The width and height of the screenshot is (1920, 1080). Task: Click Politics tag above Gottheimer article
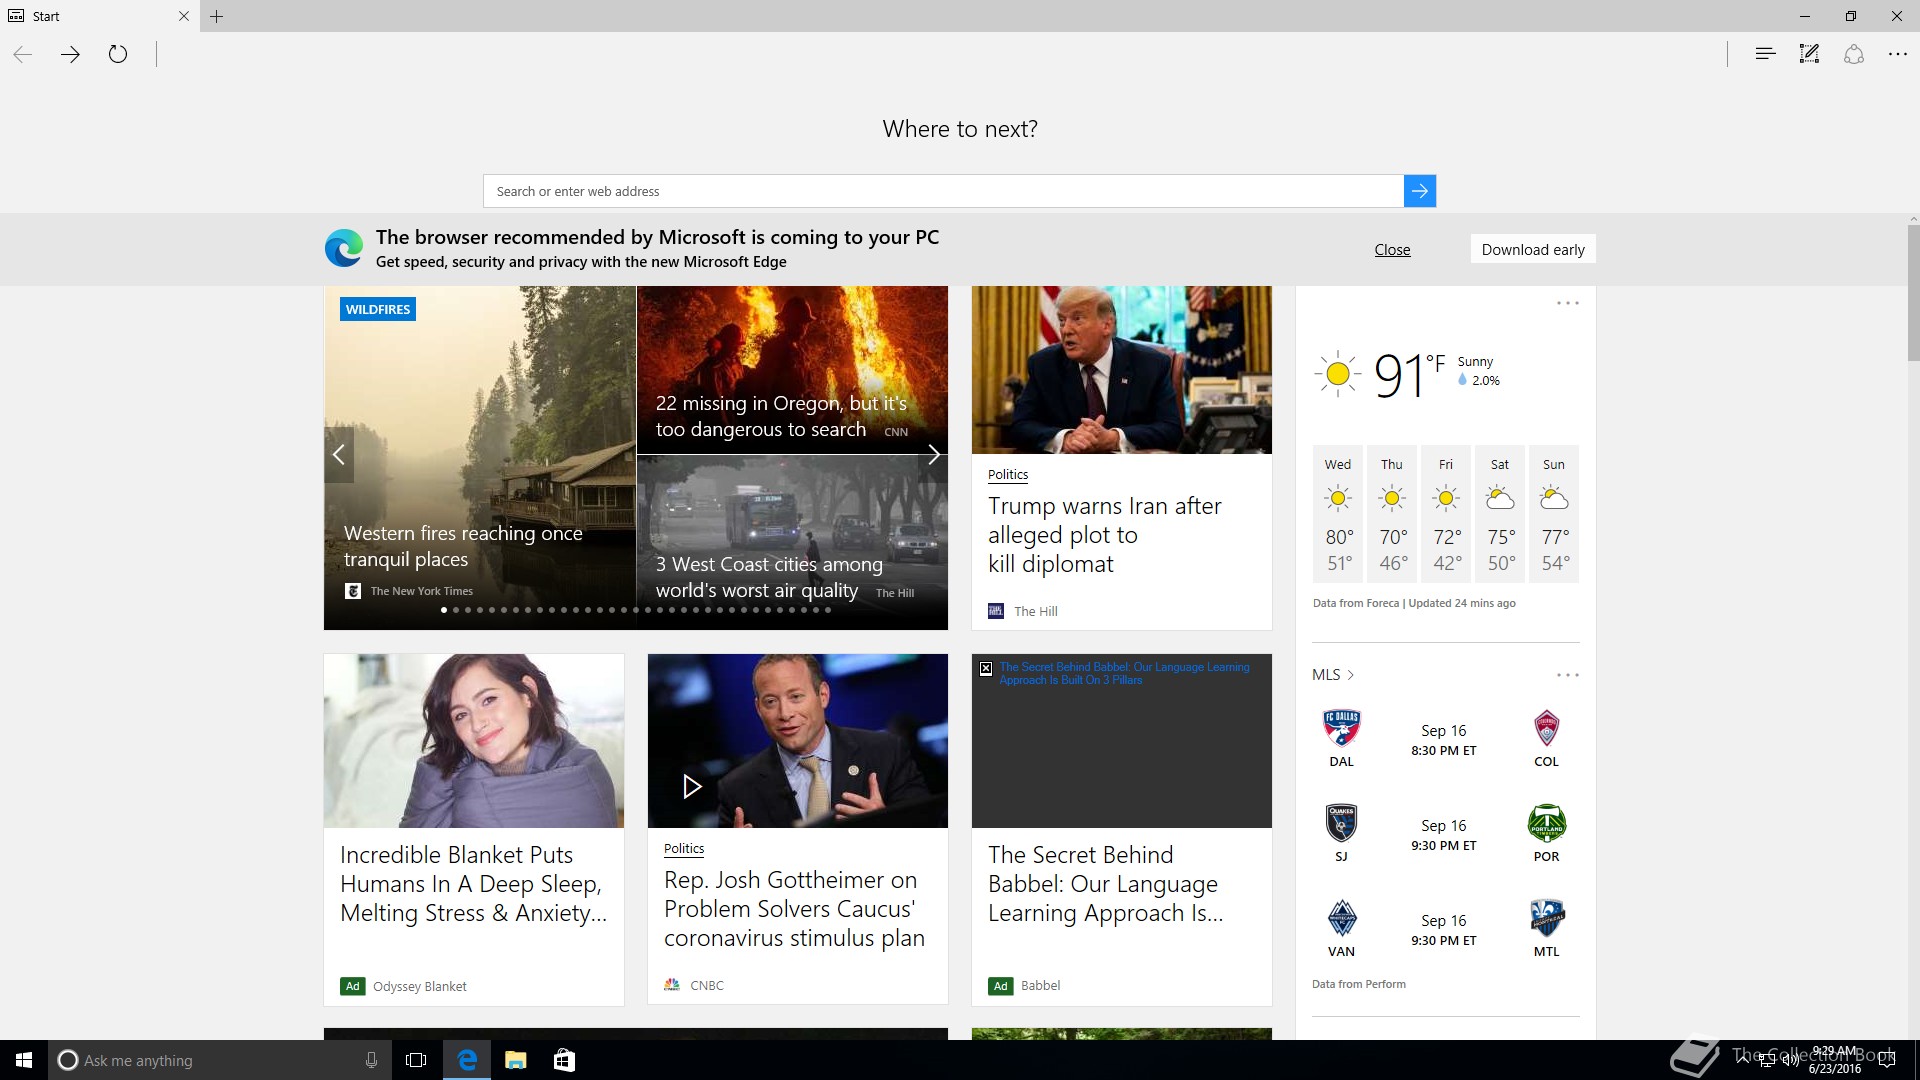coord(684,849)
